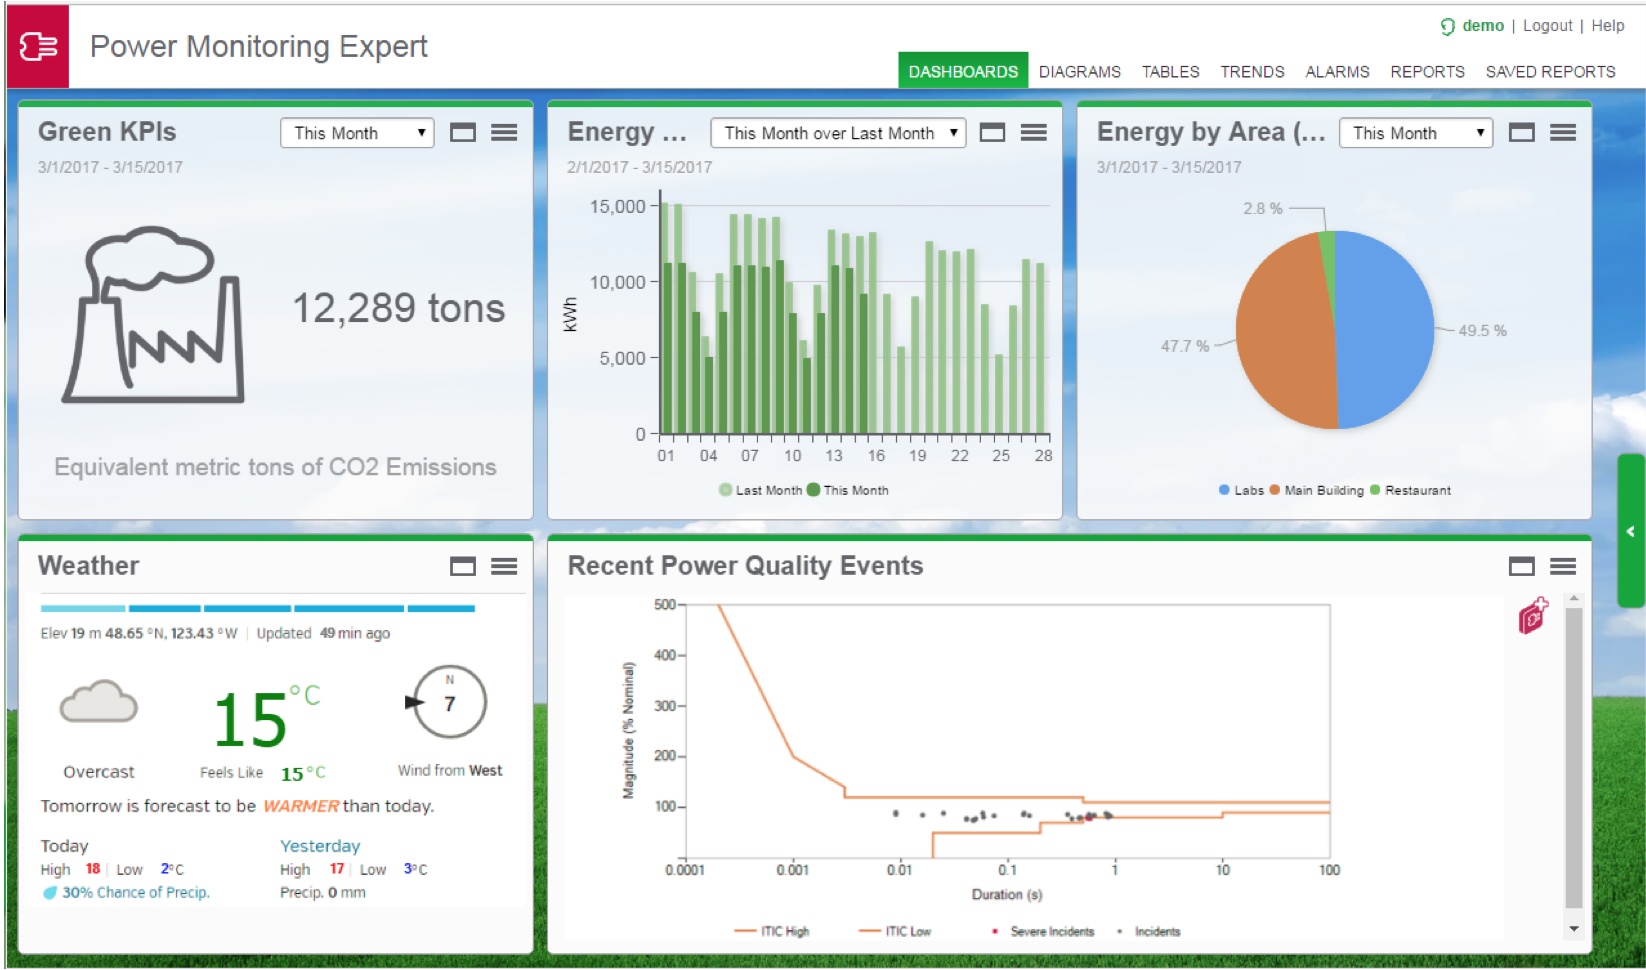Open the Energy by Area gadget menu

(1563, 132)
